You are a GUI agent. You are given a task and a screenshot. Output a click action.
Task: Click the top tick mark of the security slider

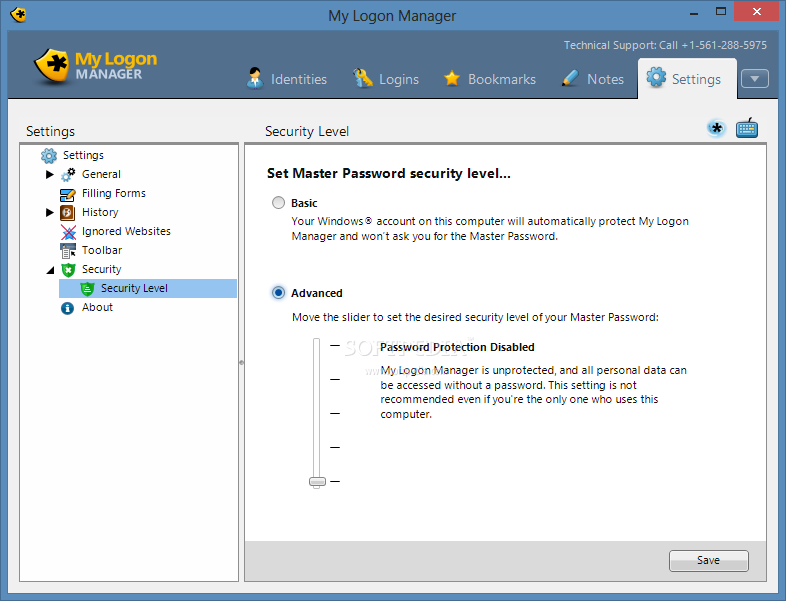(x=335, y=345)
